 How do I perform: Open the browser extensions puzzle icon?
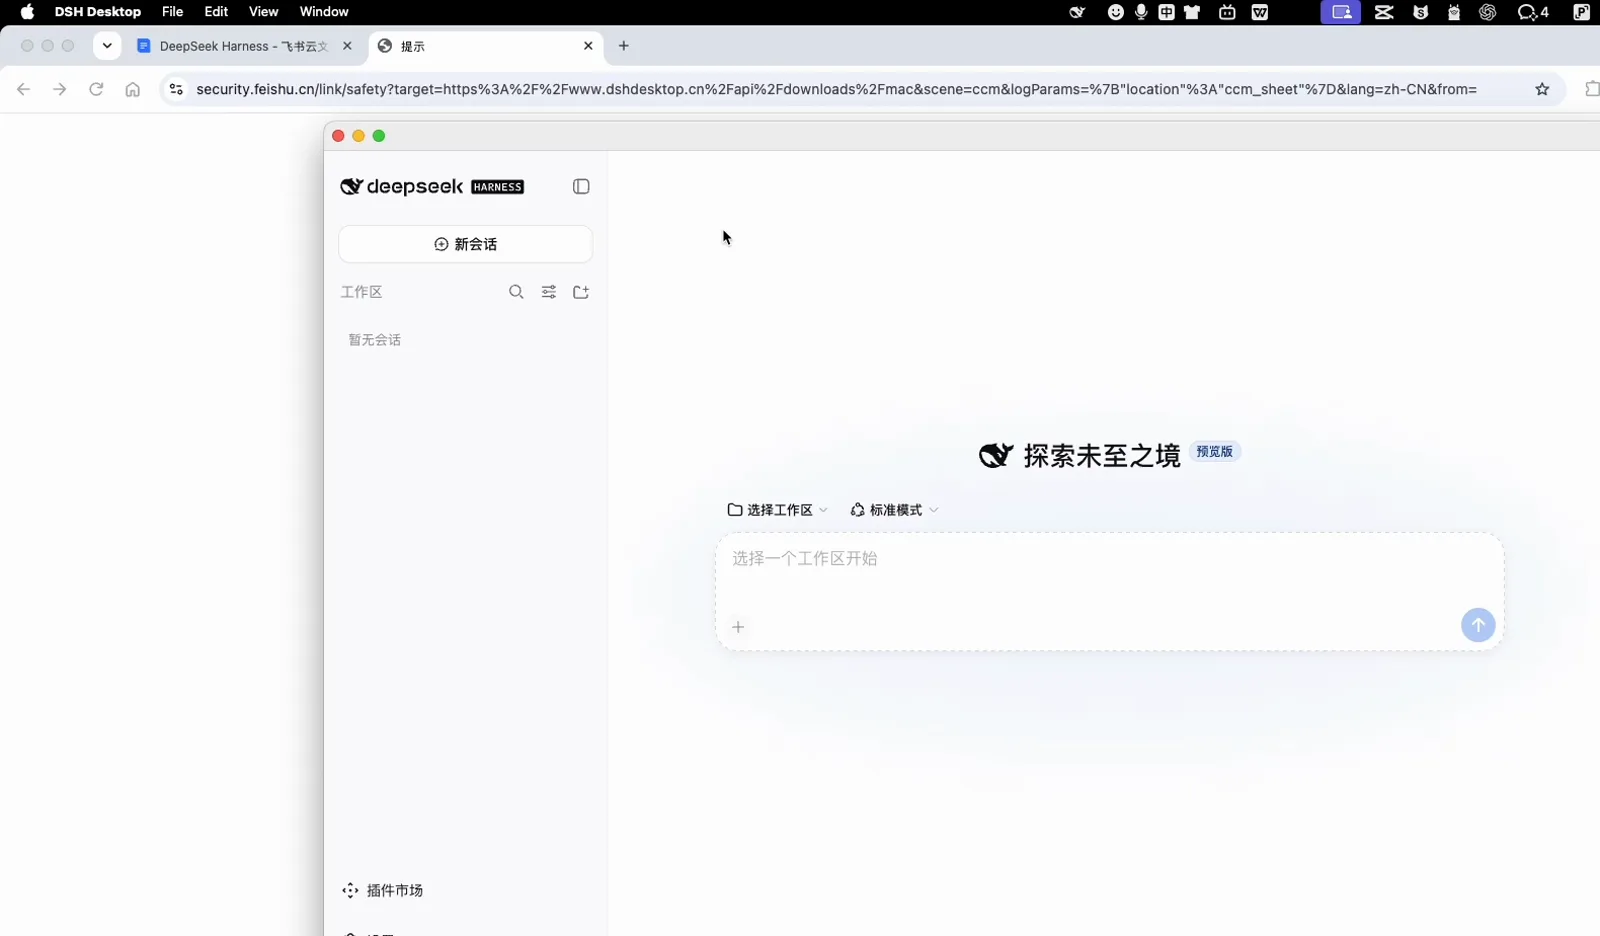click(1592, 89)
